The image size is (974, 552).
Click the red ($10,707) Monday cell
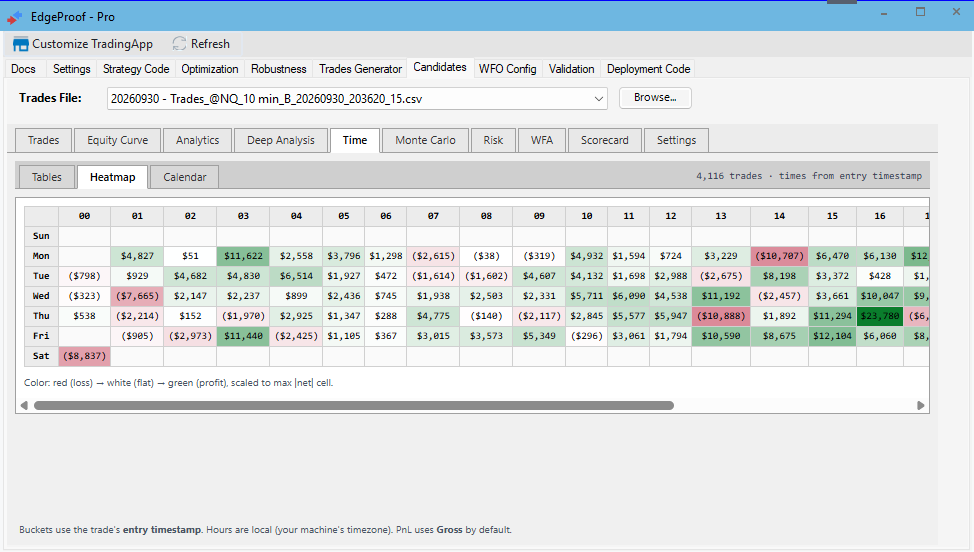[x=779, y=256]
